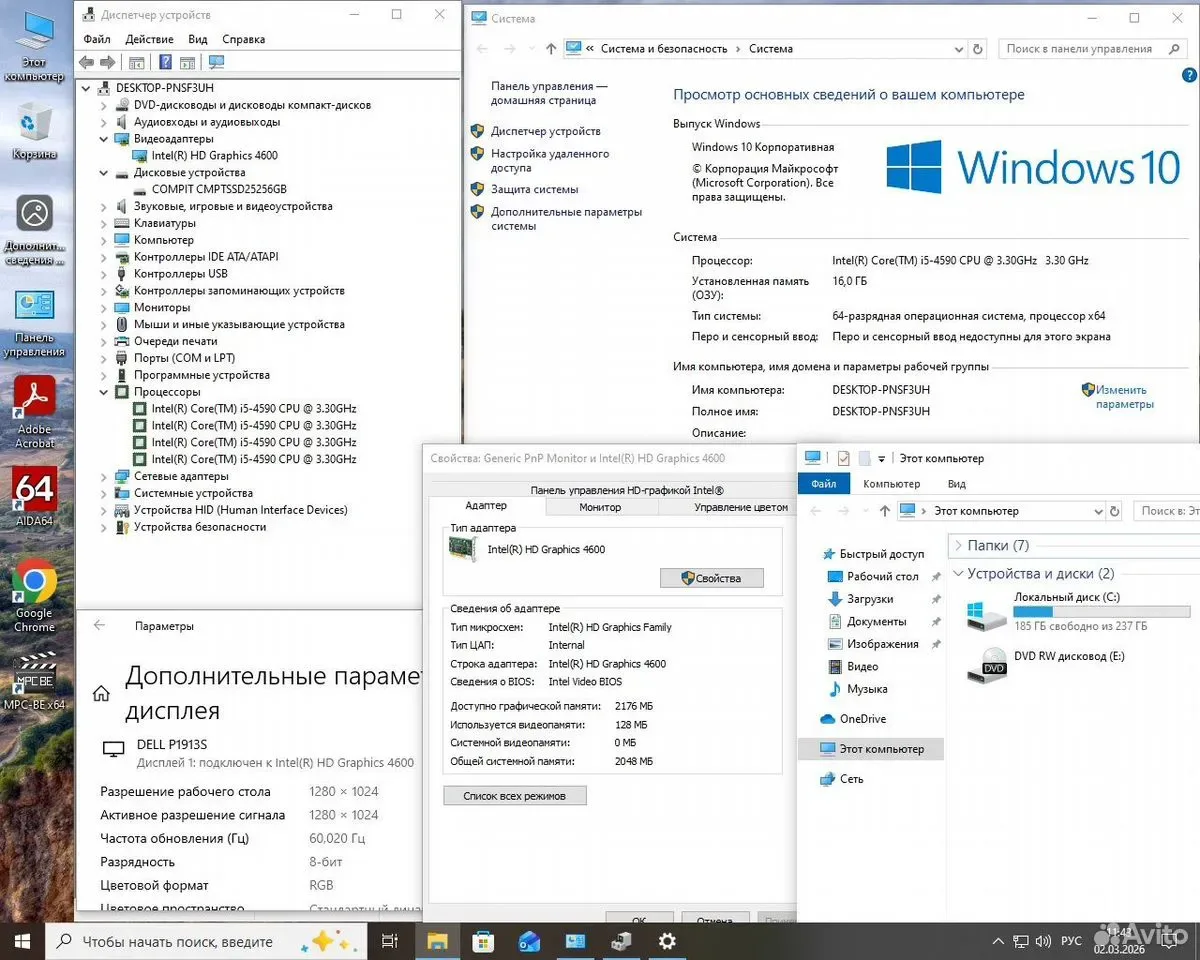Collapse Видеоадаптеры tree node
1200x960 pixels.
pos(104,139)
